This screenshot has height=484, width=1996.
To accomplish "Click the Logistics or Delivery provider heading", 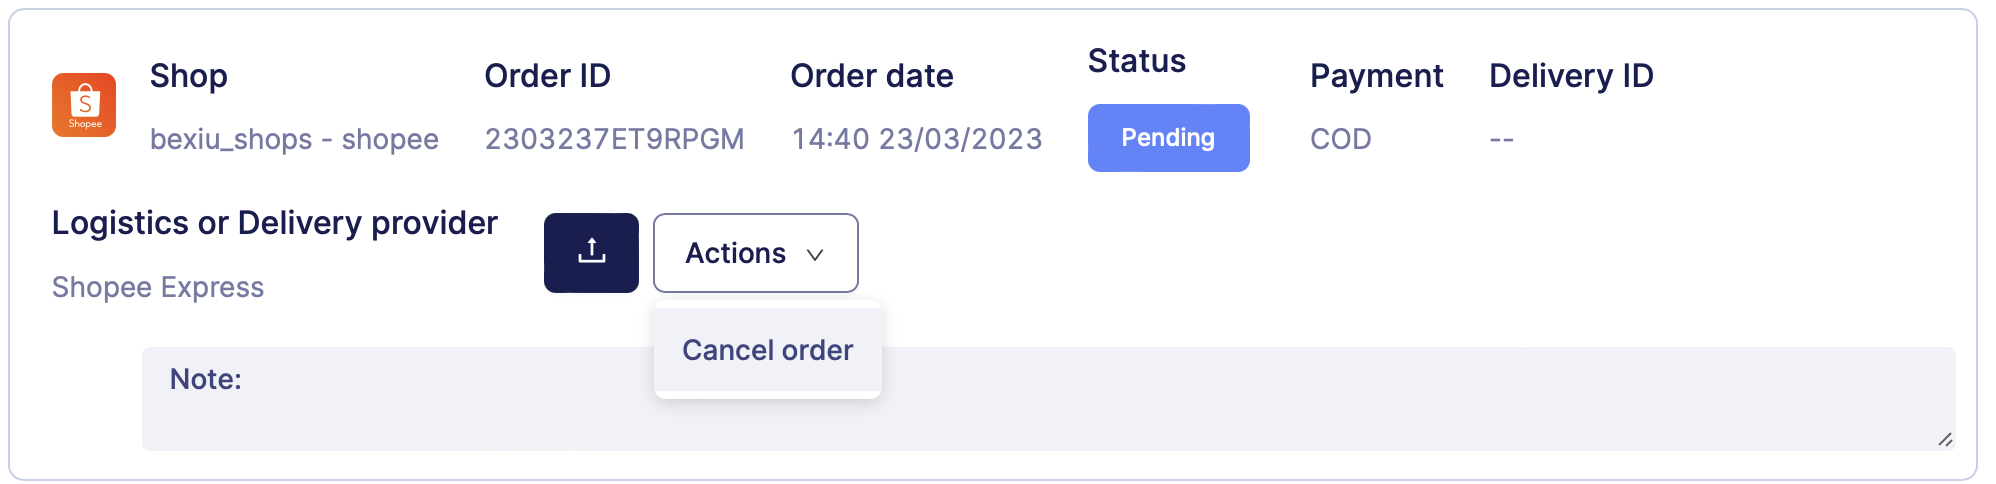I will tap(274, 223).
